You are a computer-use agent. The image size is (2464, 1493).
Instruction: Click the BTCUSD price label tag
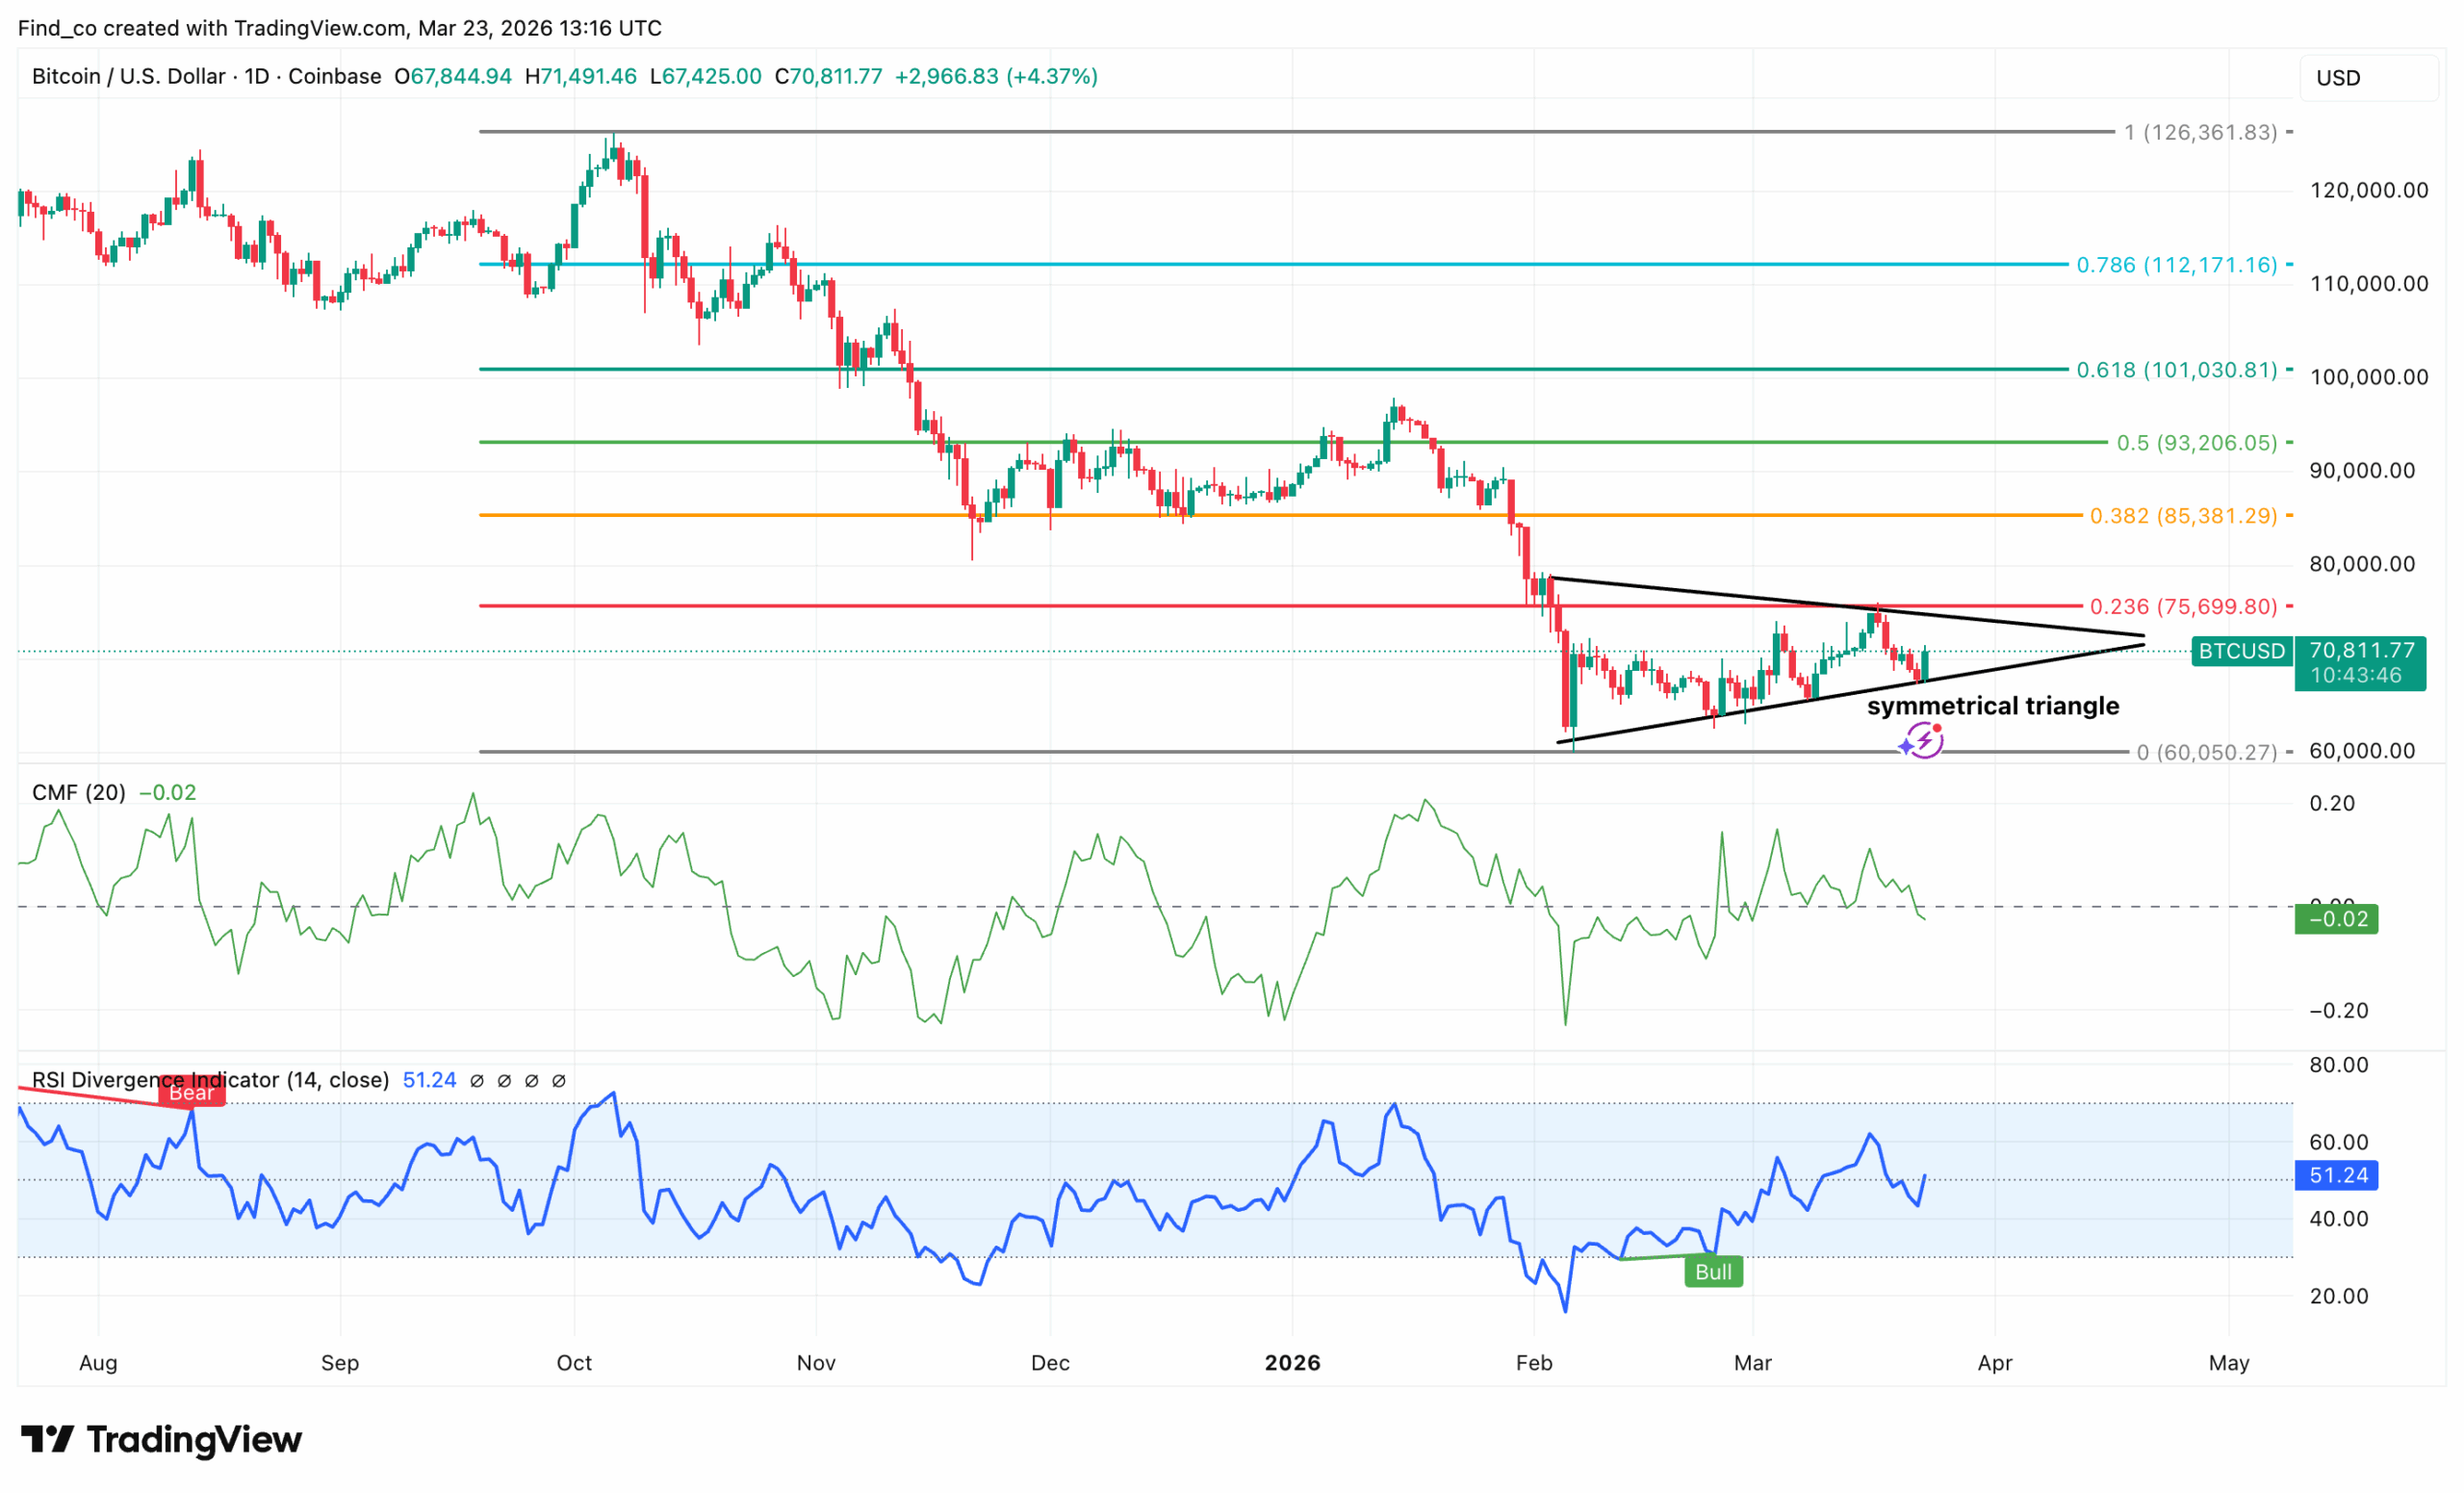click(x=2241, y=651)
